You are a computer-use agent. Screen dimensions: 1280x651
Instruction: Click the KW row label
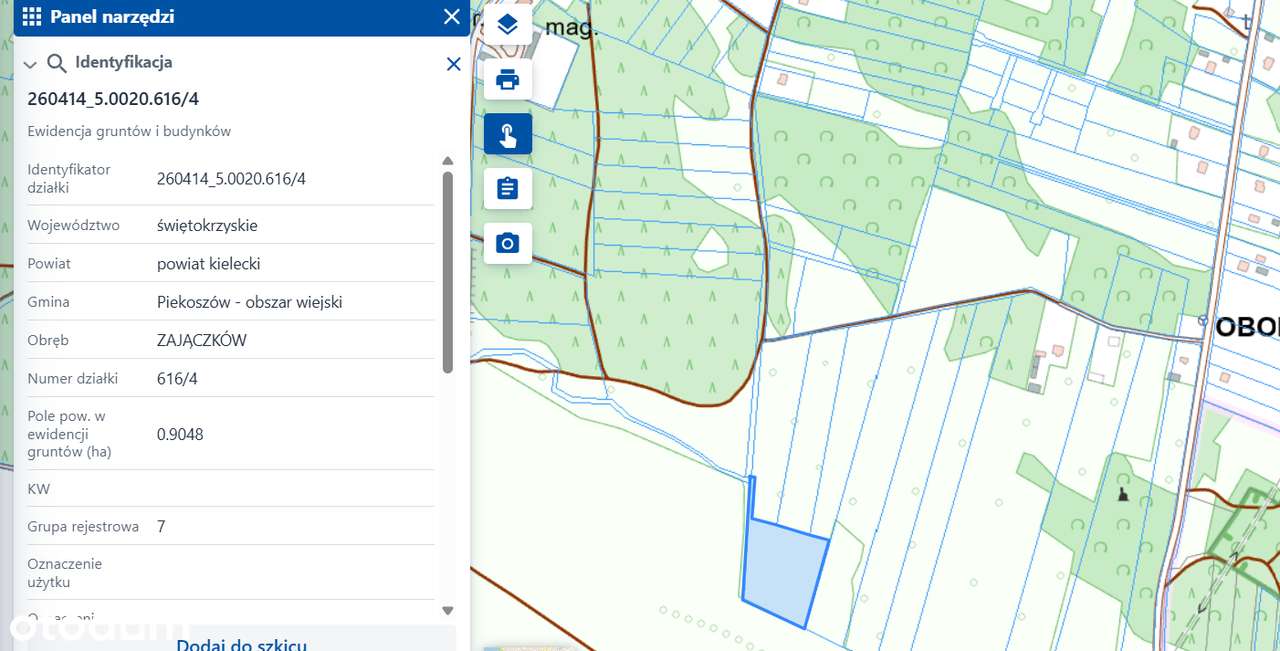pos(38,489)
